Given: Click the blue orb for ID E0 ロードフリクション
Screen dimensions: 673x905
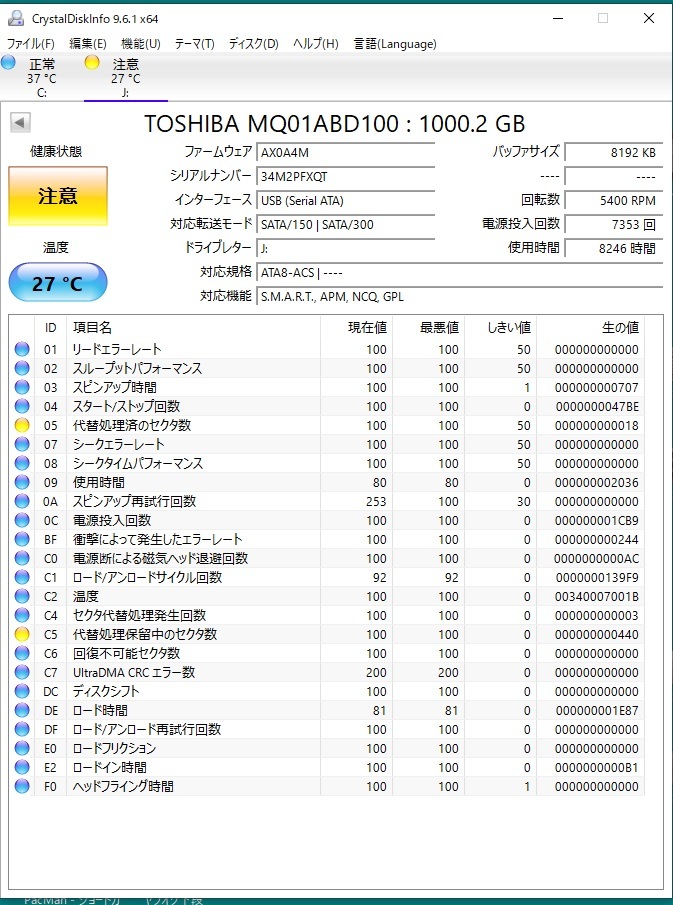Looking at the screenshot, I should pos(22,749).
